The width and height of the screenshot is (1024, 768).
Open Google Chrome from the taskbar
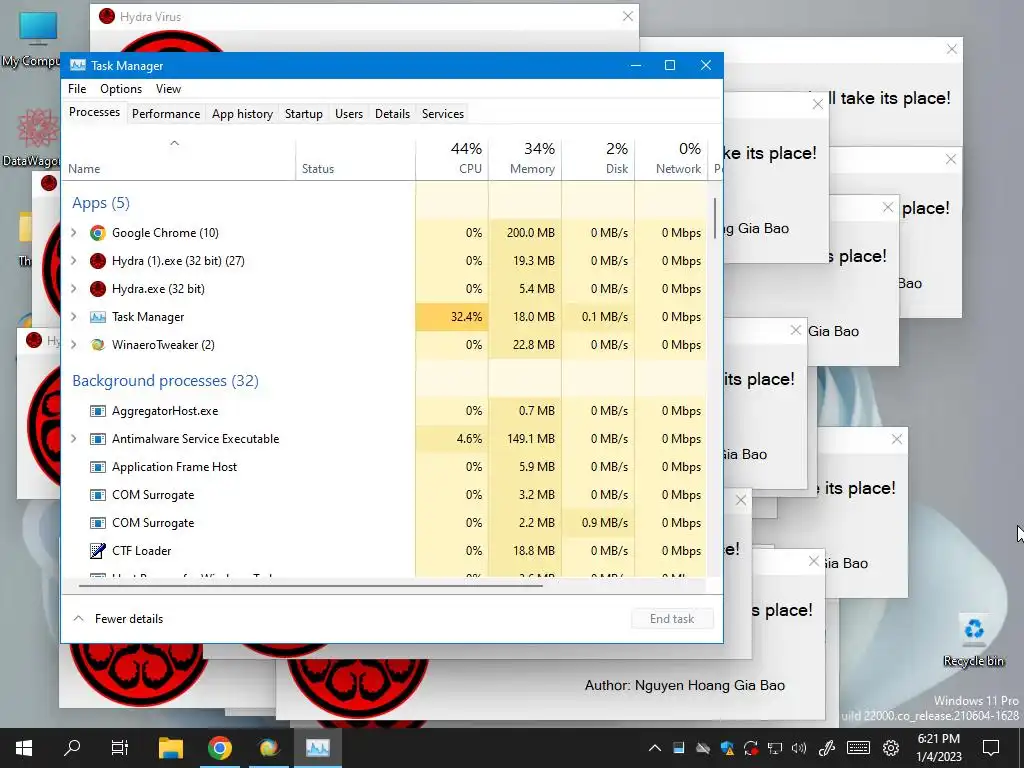220,748
